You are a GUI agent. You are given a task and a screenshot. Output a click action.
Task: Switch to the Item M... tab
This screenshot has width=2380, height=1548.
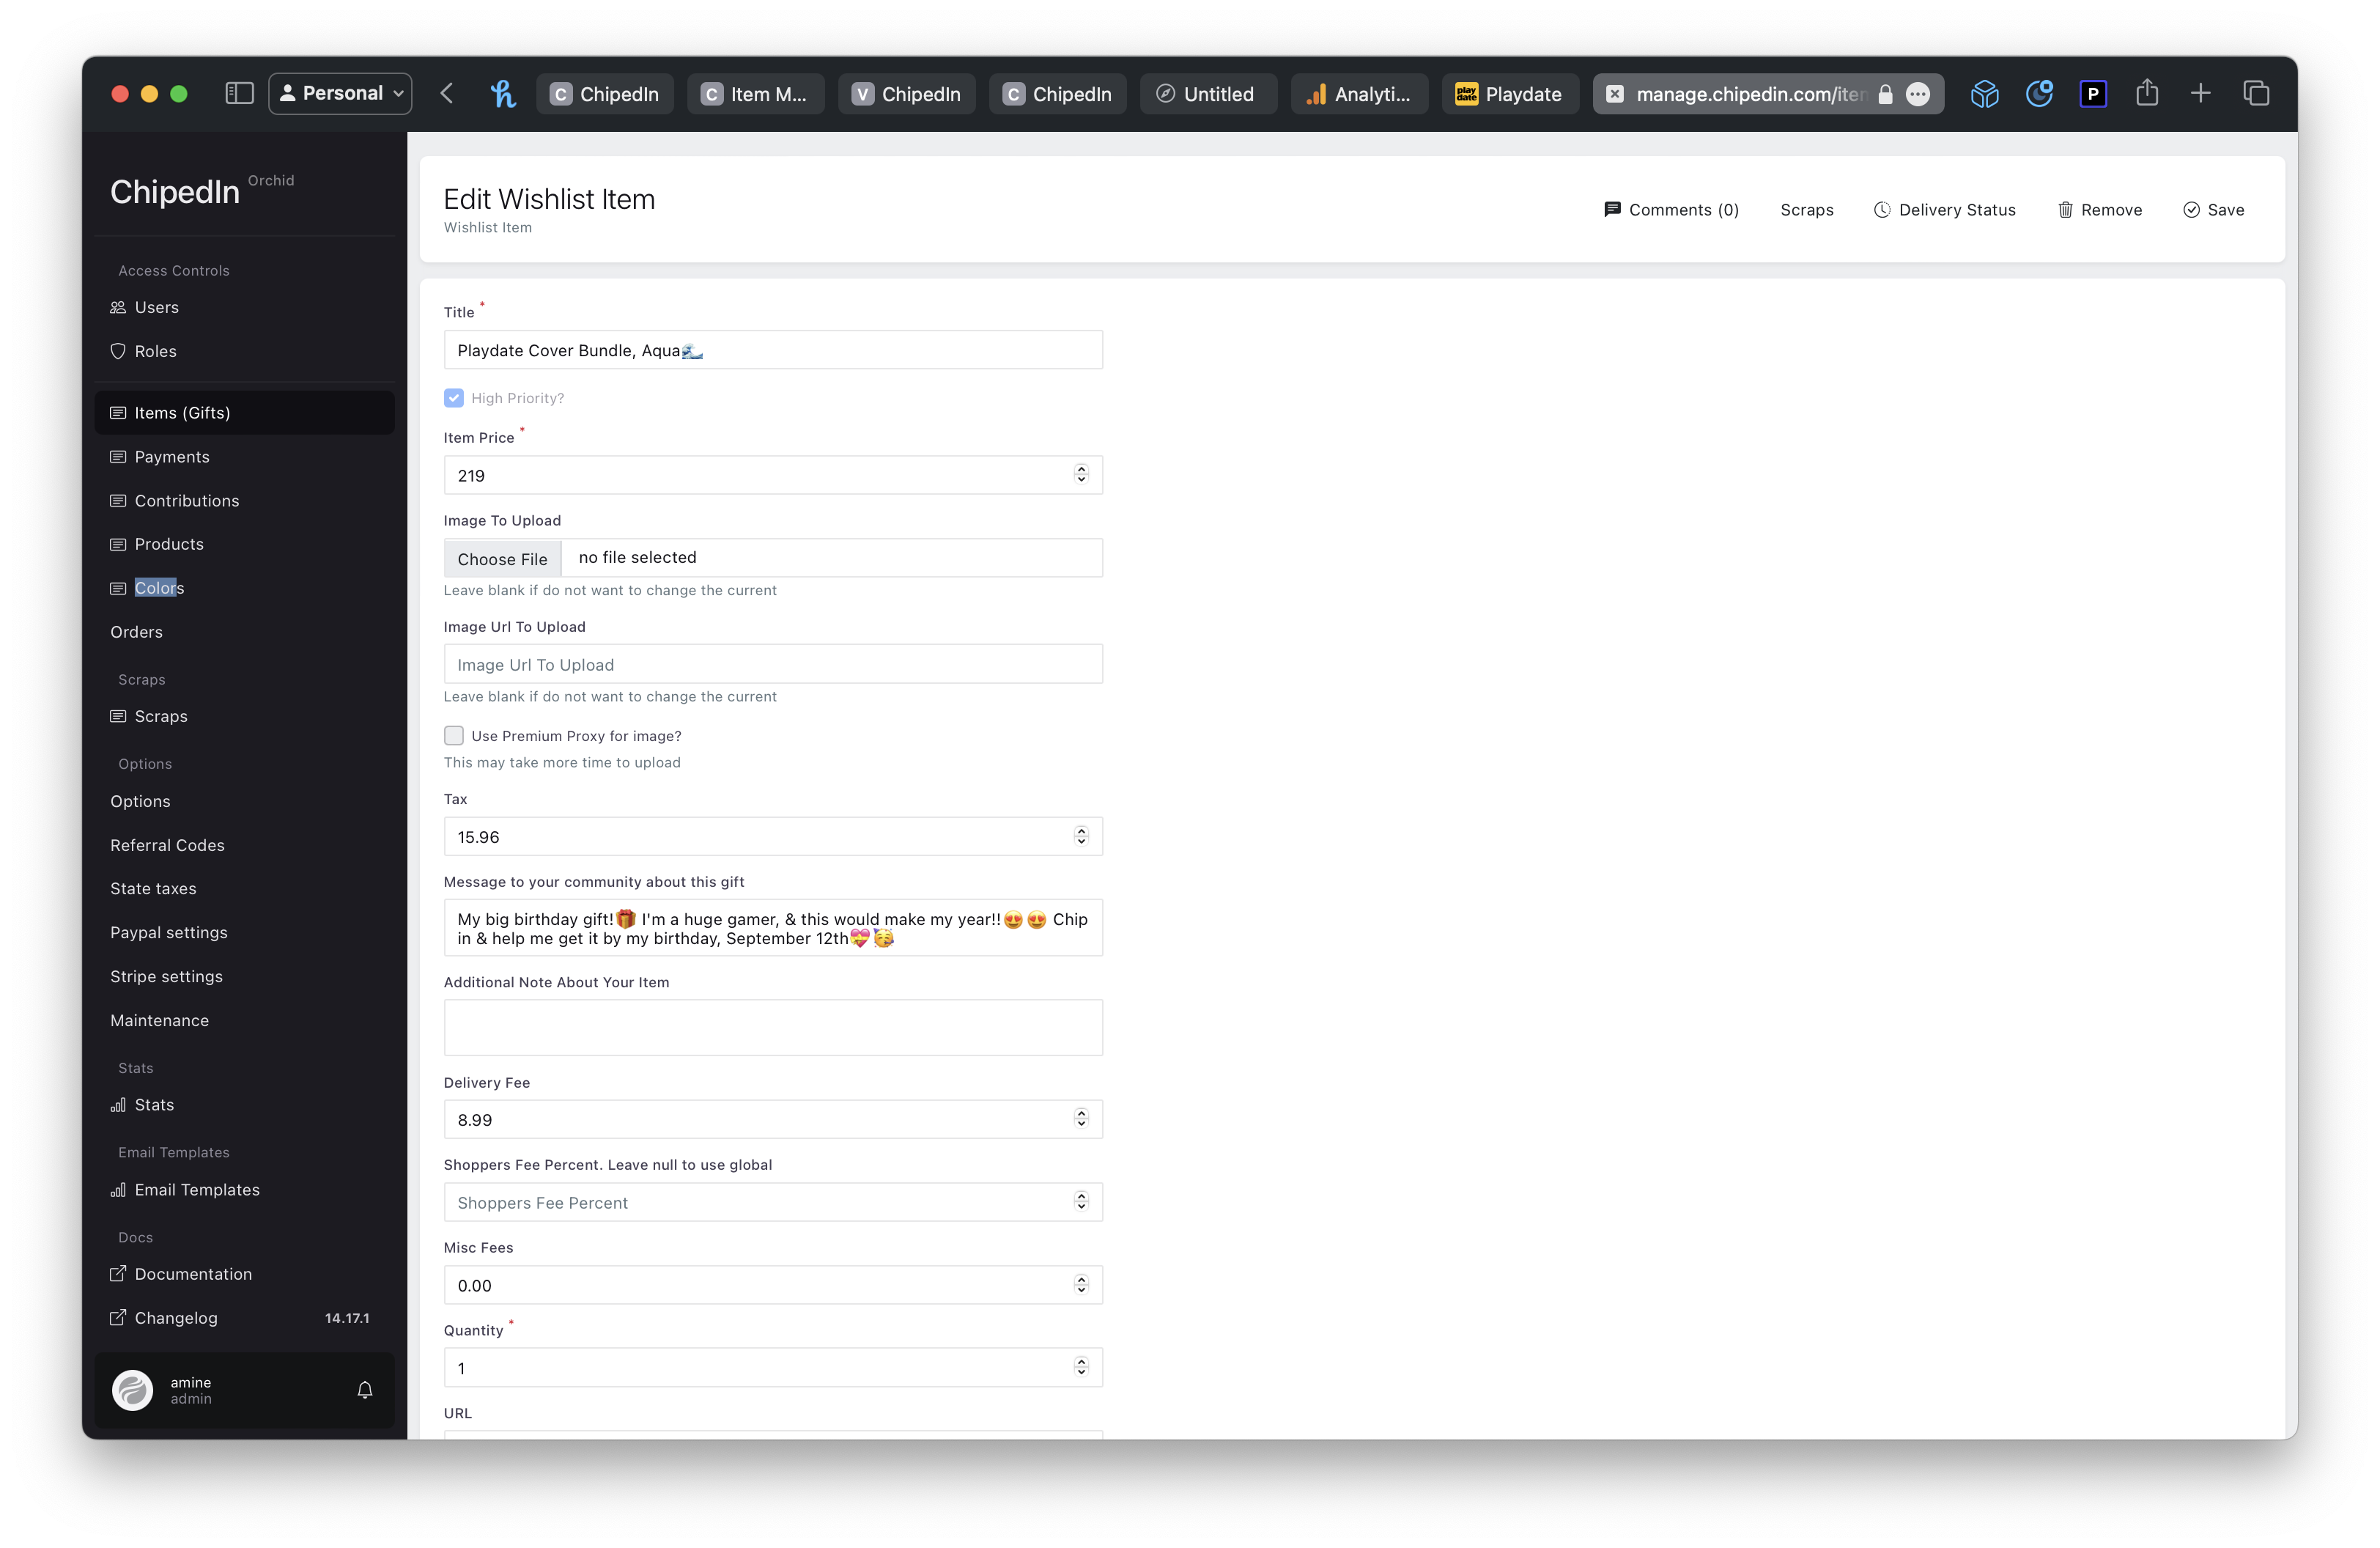point(755,94)
